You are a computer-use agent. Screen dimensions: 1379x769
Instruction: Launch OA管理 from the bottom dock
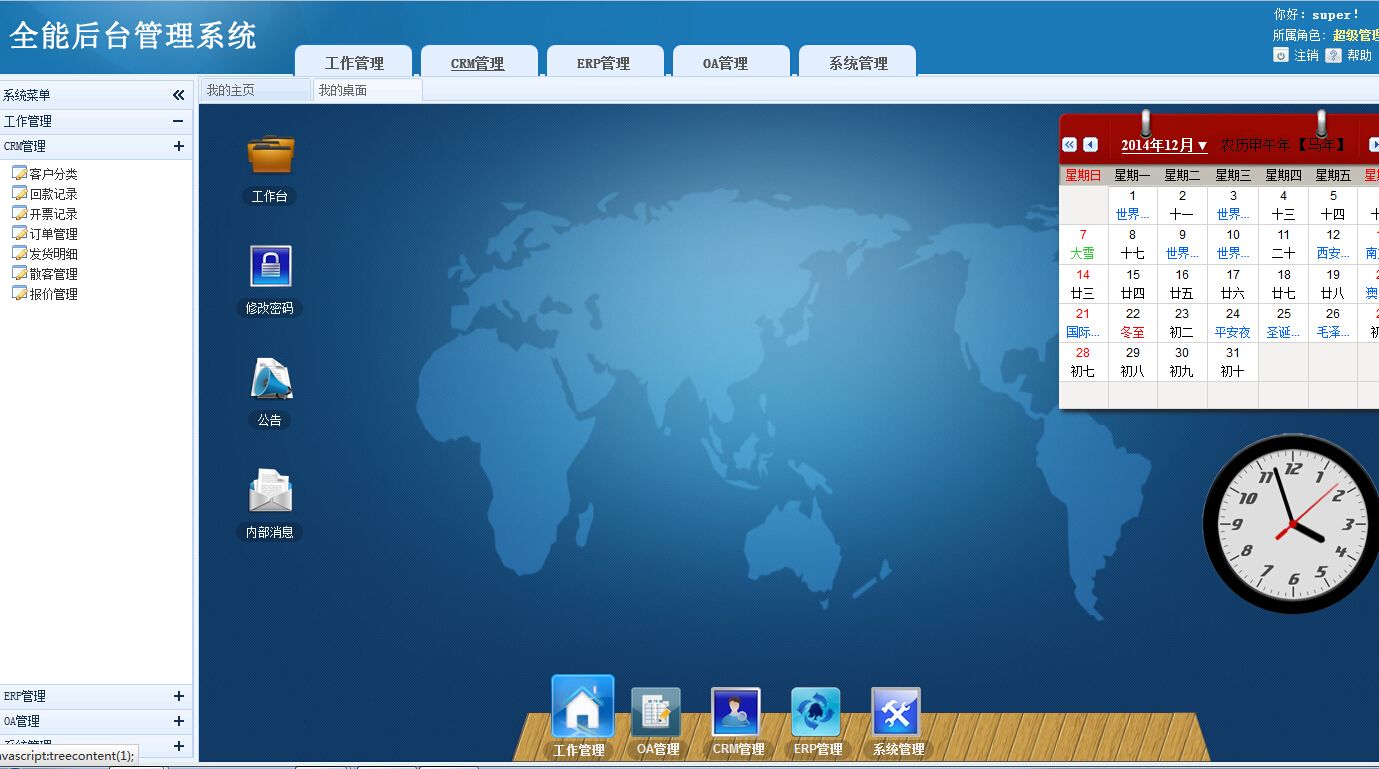[x=656, y=712]
